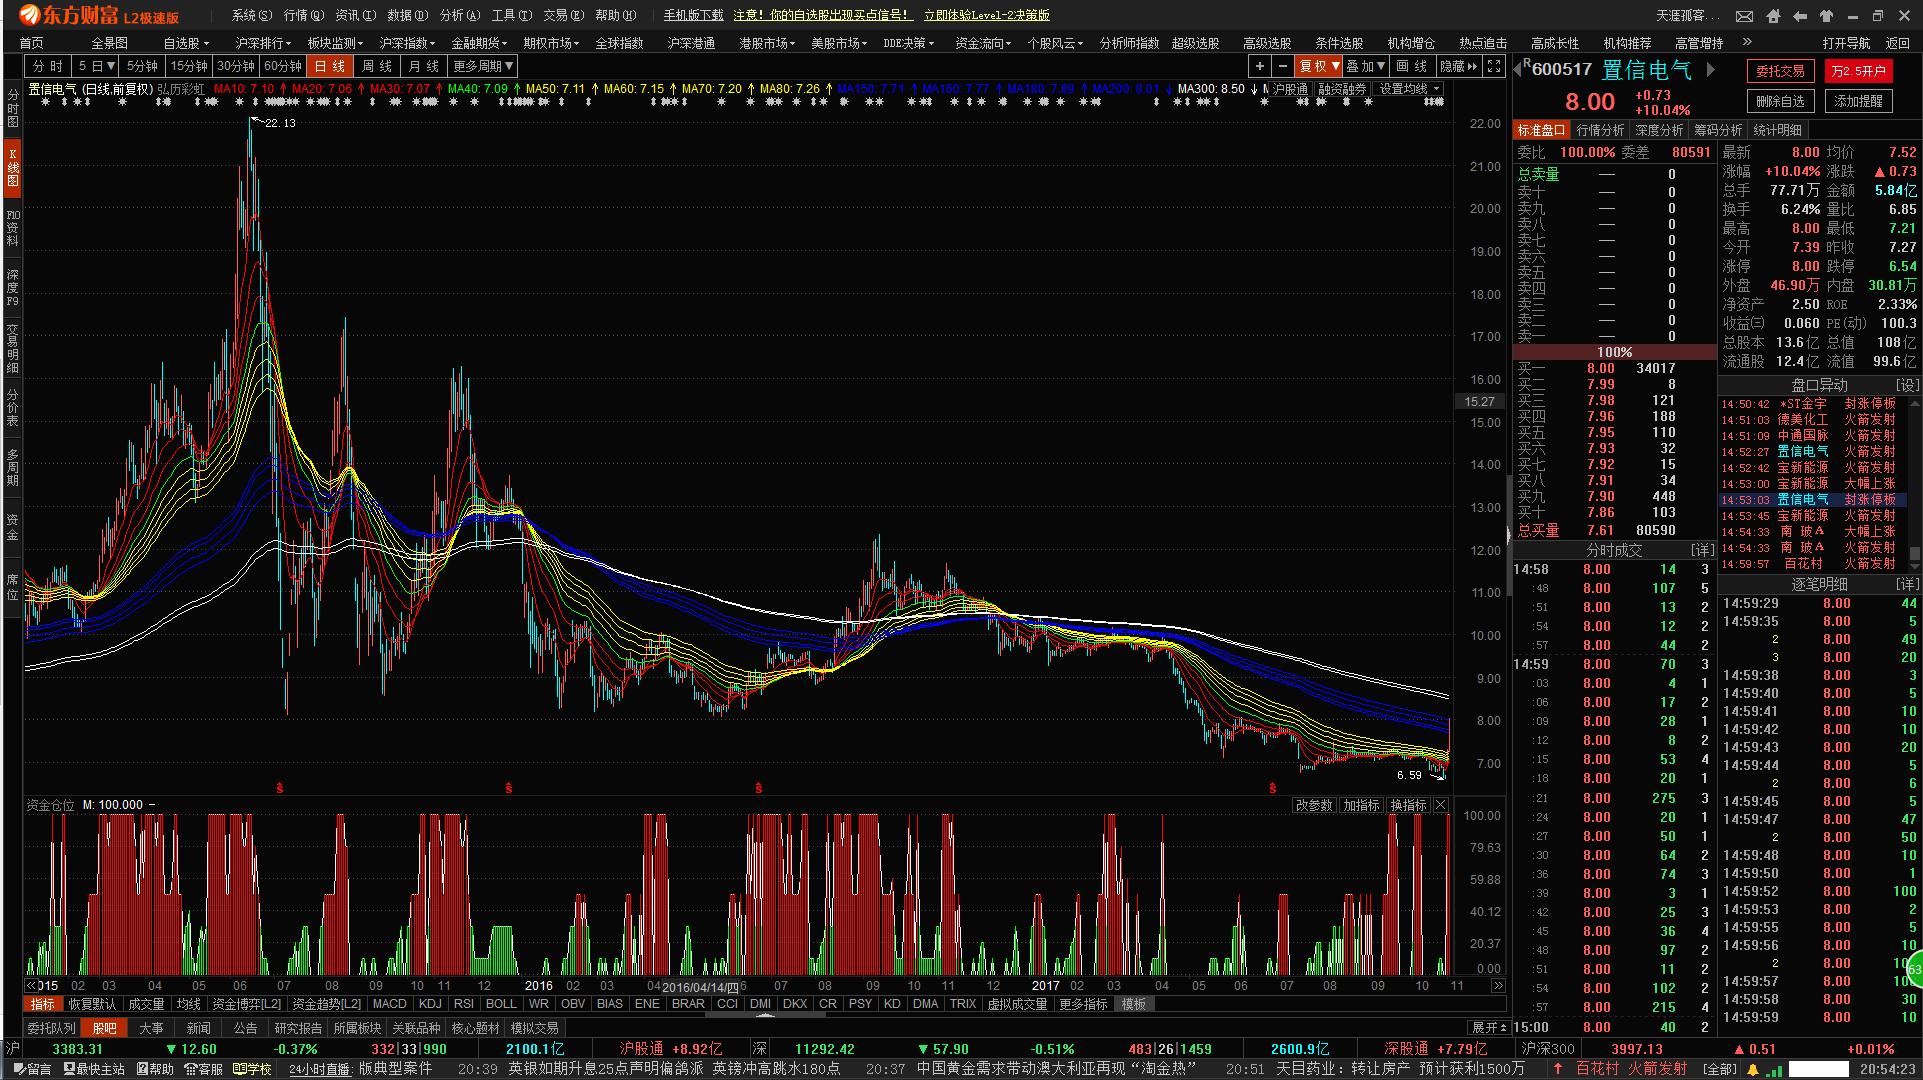This screenshot has width=1923, height=1080.
Task: Open the 股吧 bottom tab
Action: [105, 1028]
